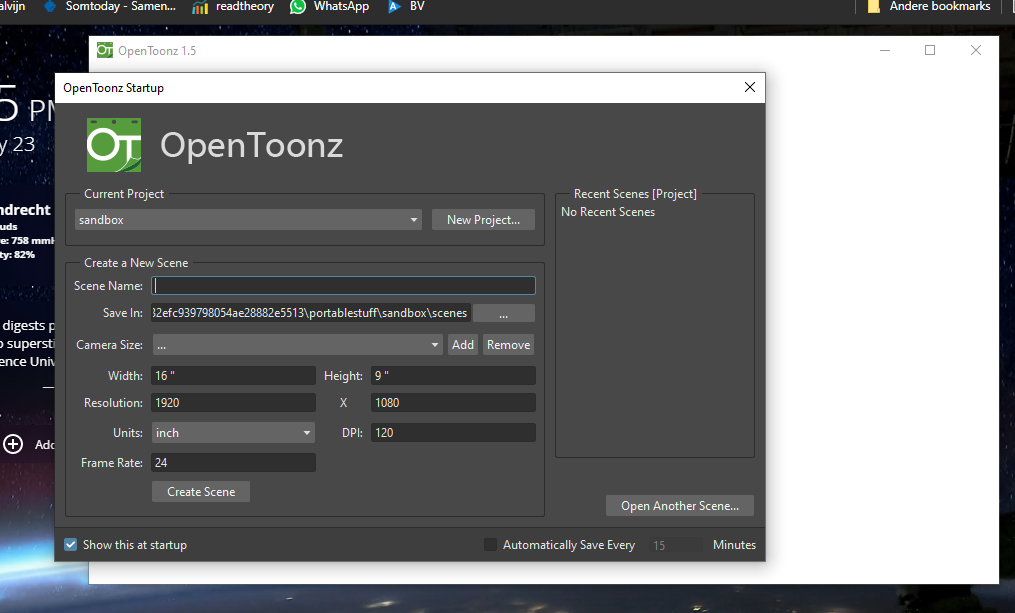Switch to the Somtoday browser tab
Screen dimensions: 1015x613
tap(110, 7)
